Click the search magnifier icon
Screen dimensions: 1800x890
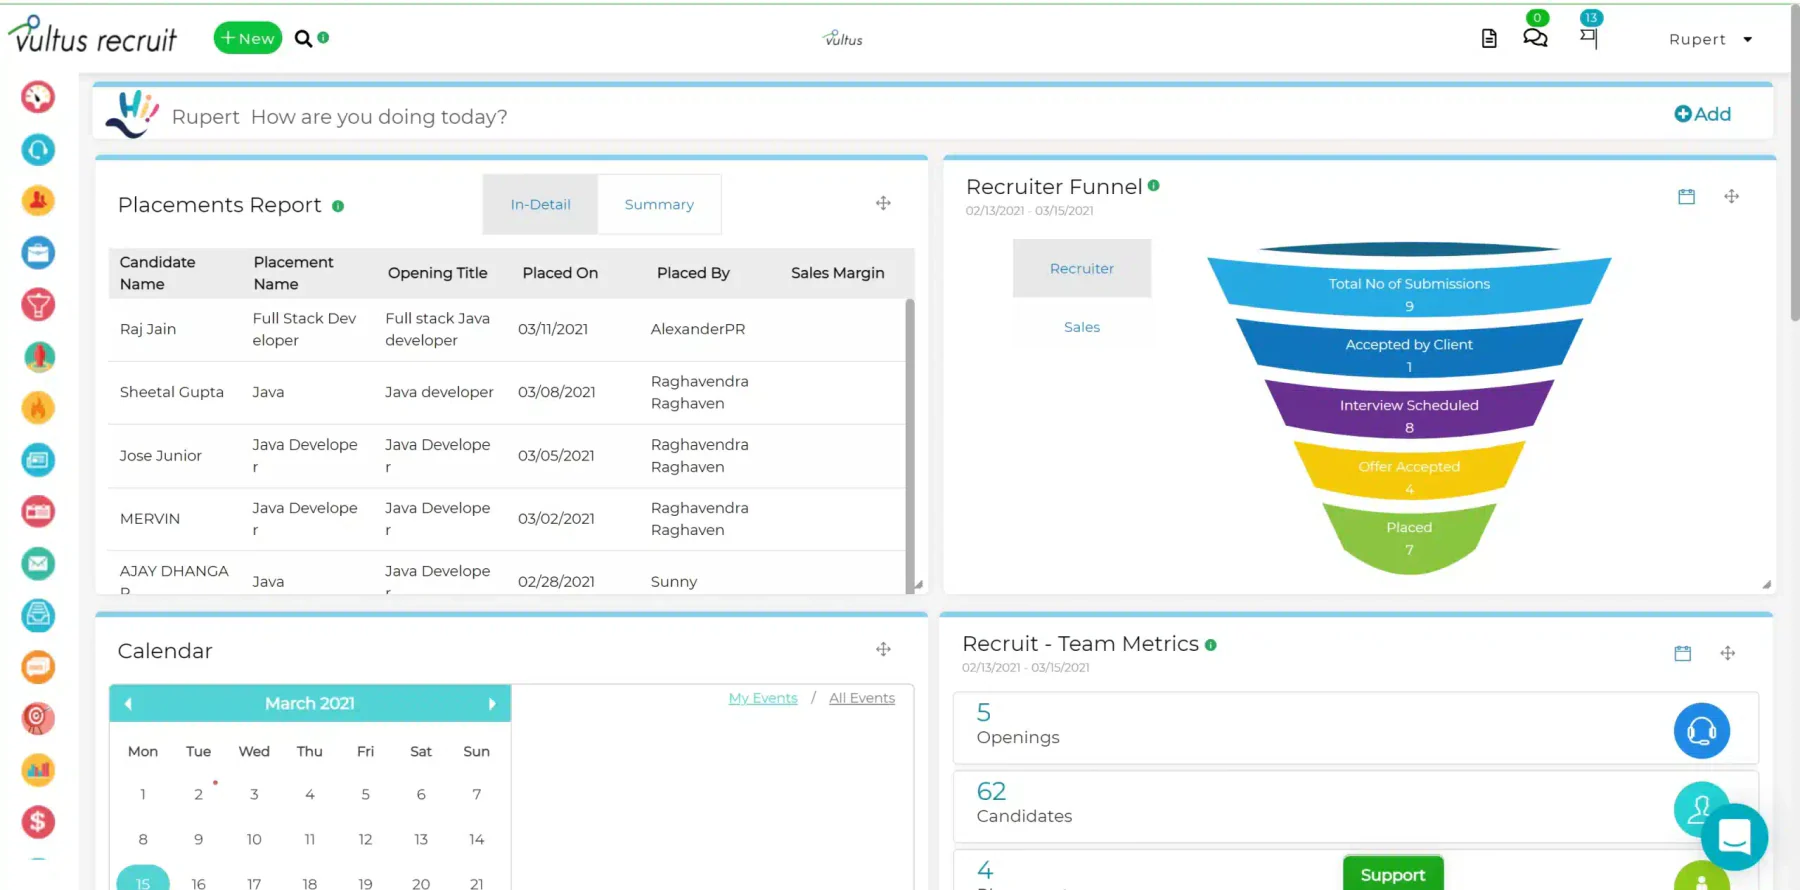pos(303,39)
